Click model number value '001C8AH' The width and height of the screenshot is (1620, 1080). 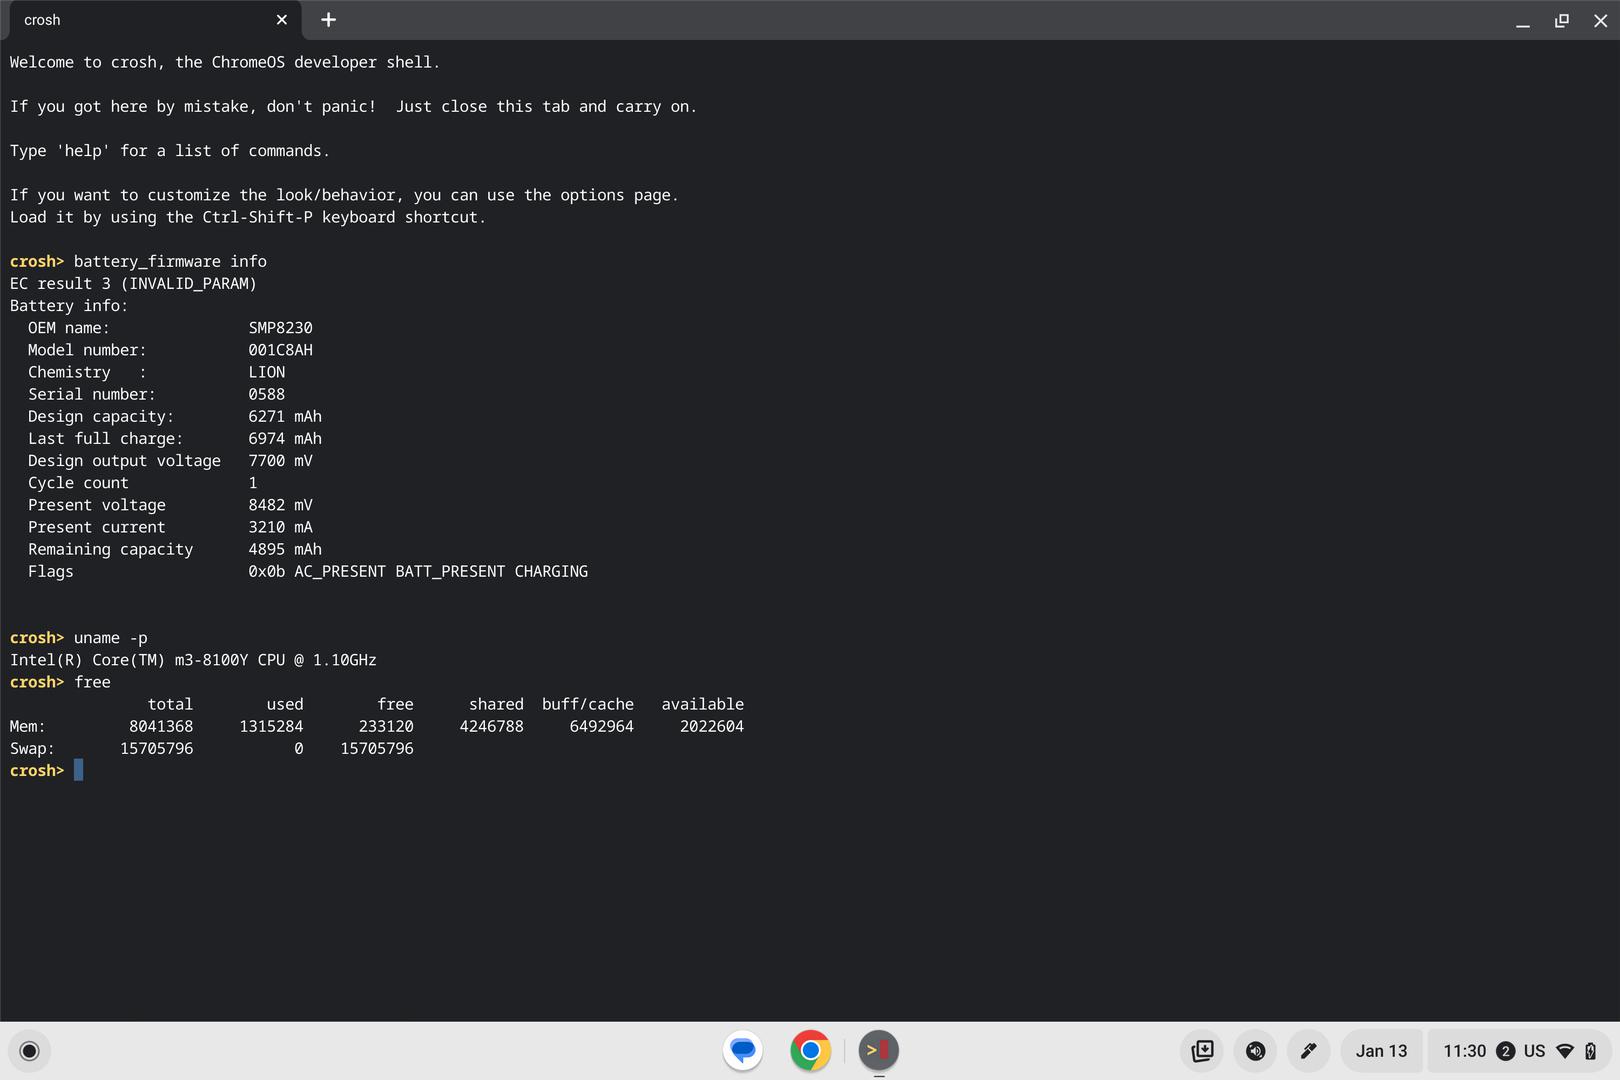pos(281,350)
